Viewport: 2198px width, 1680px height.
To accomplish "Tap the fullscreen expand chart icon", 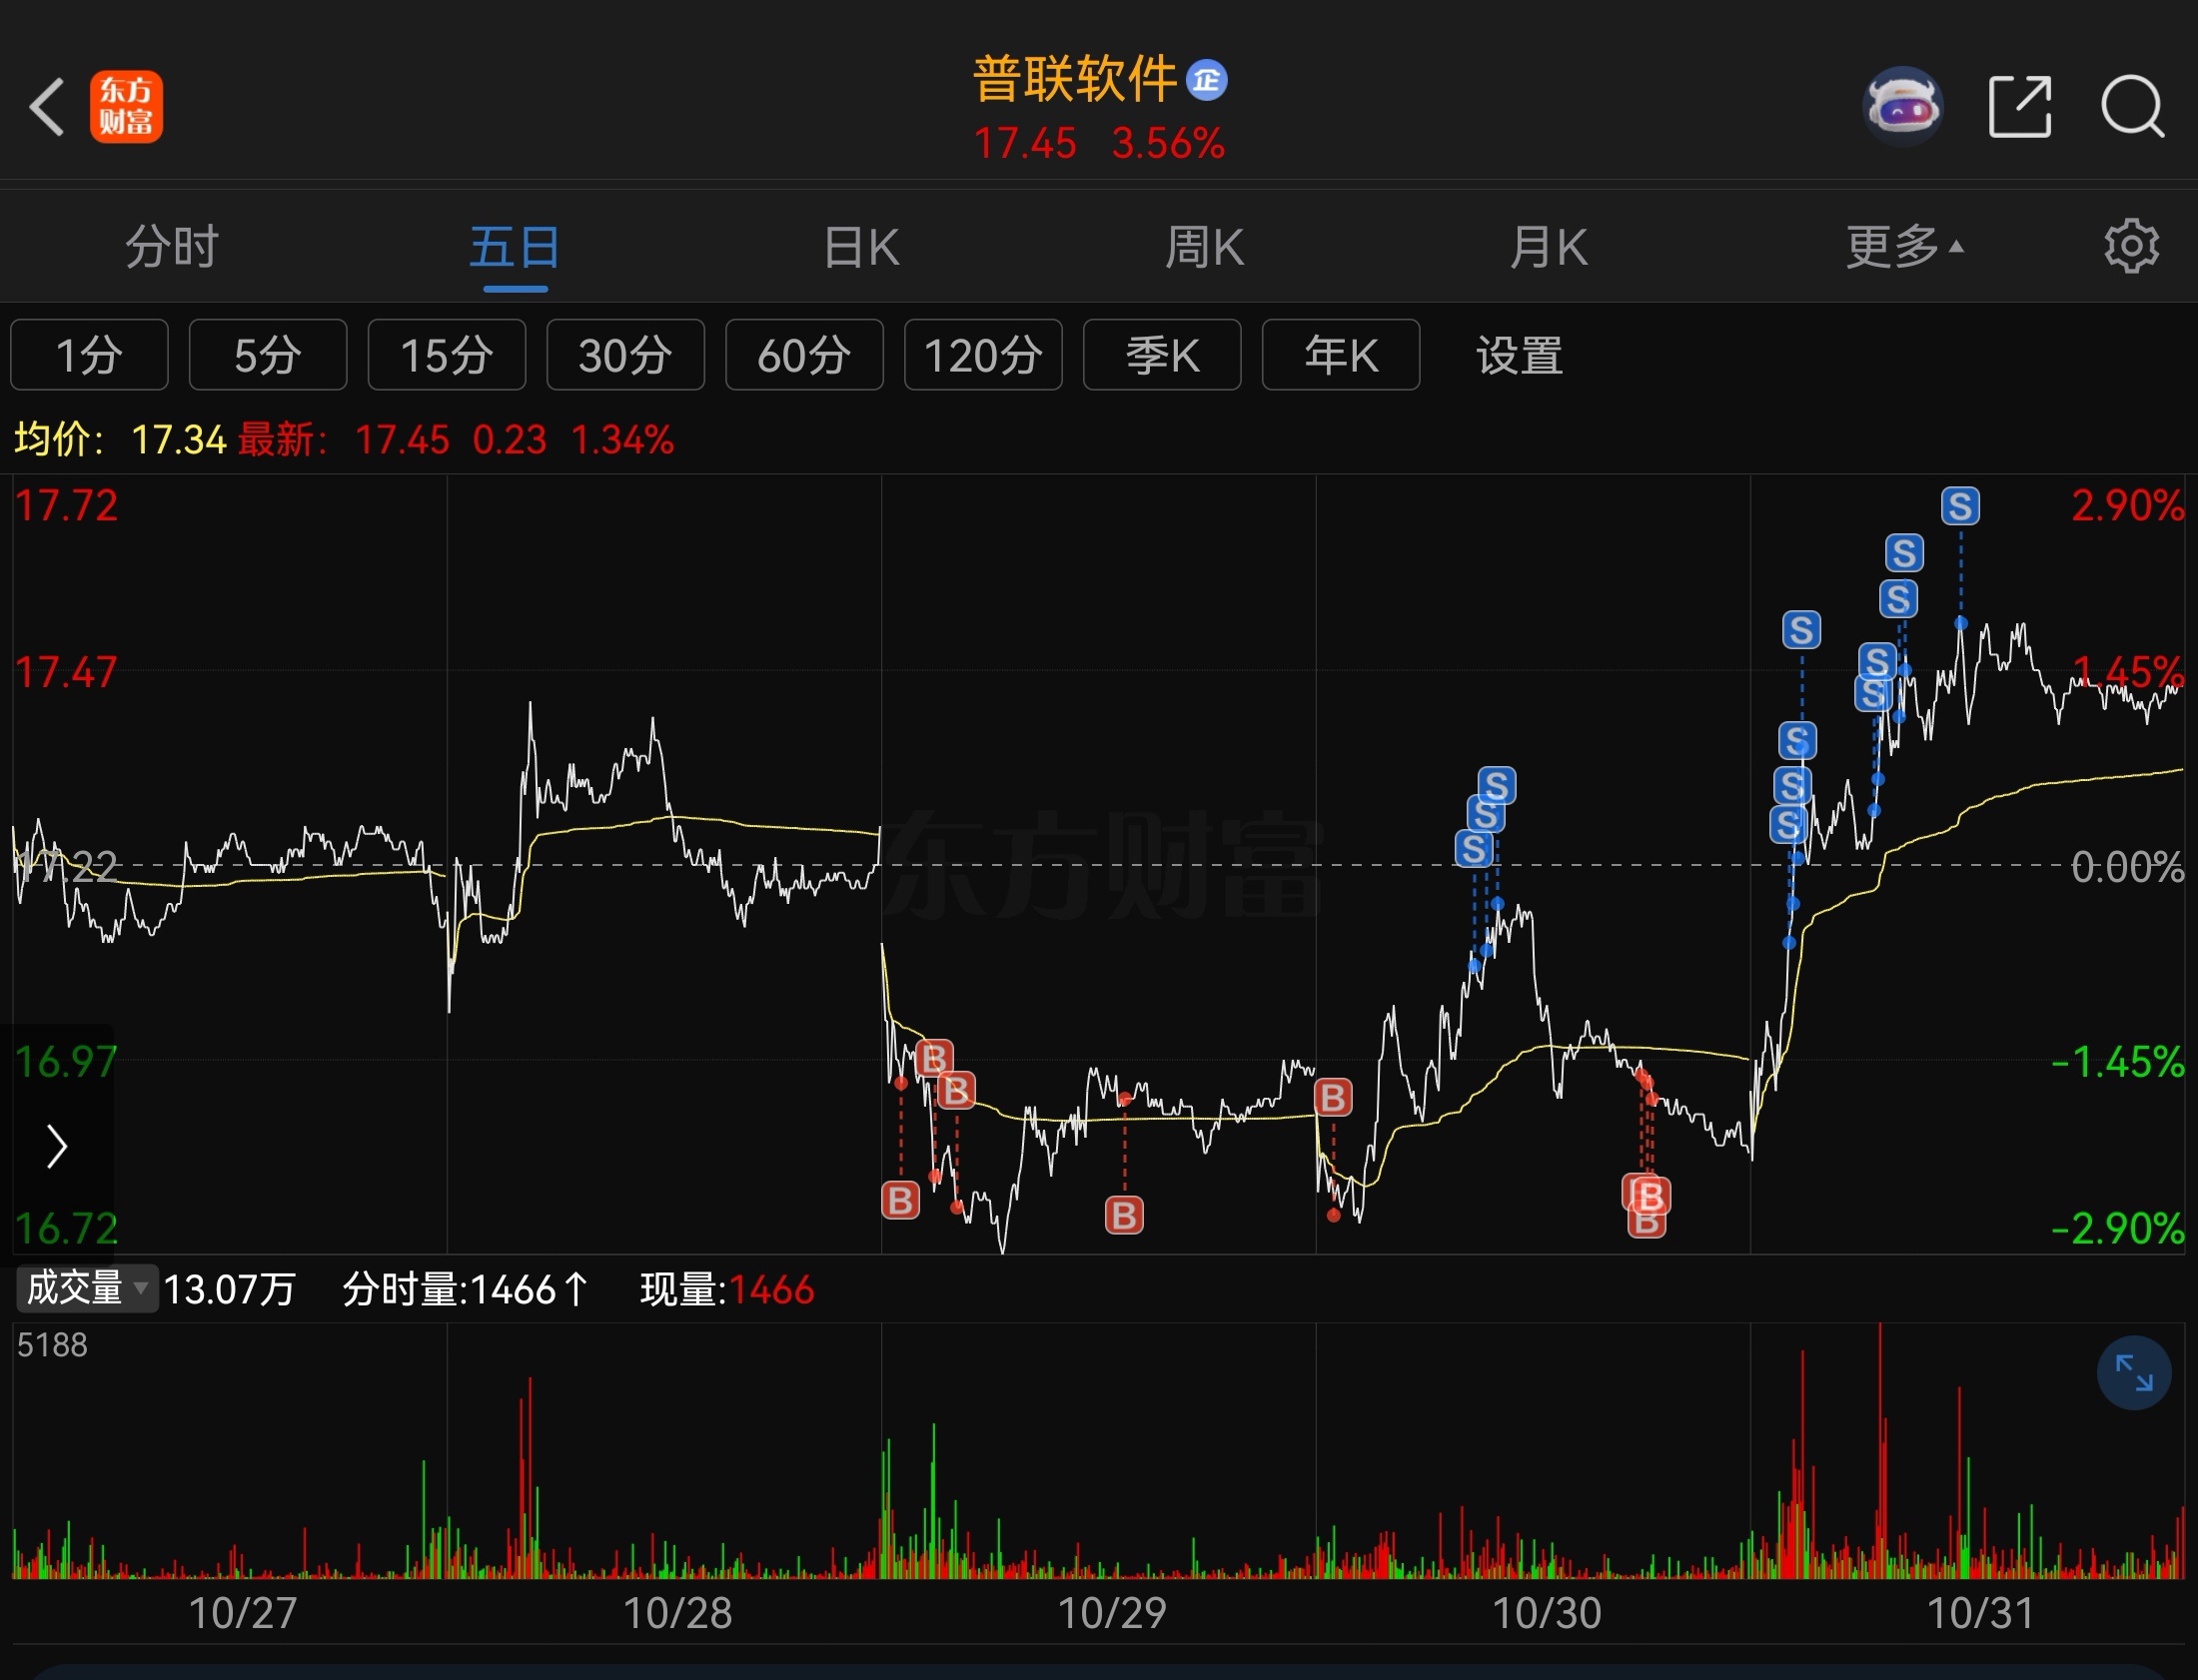I will [2133, 1373].
